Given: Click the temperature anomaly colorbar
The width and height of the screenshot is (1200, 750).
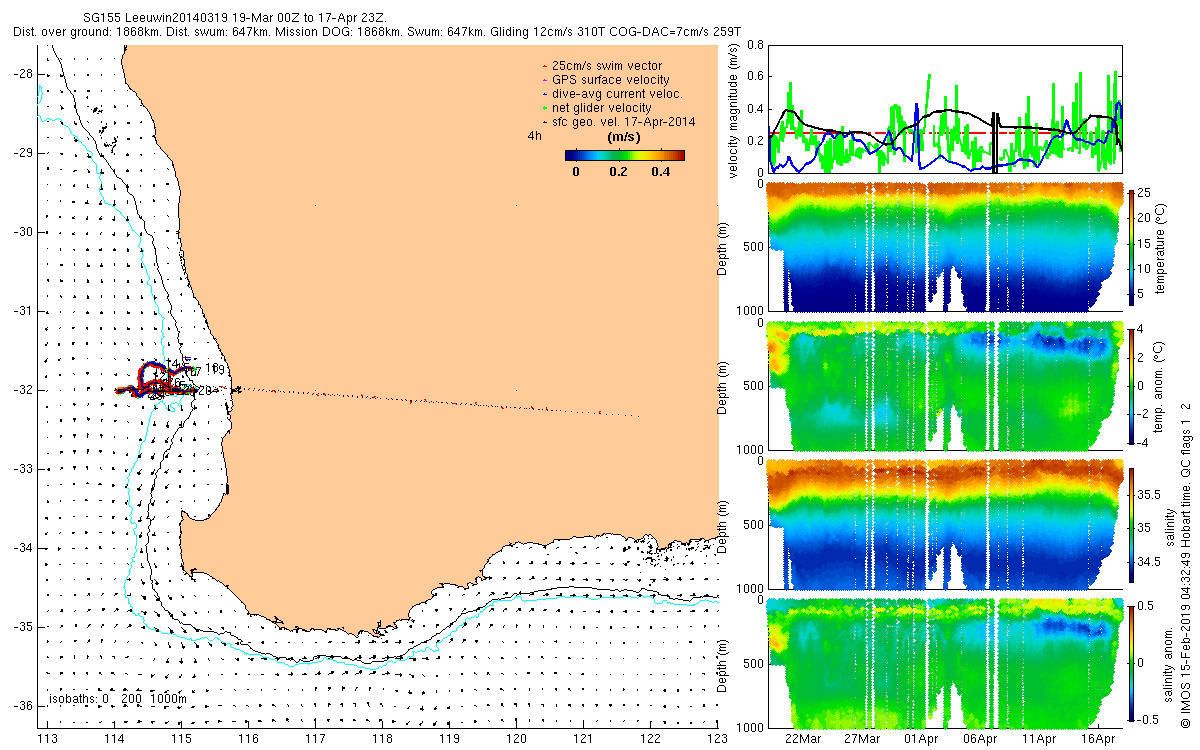Looking at the screenshot, I should pos(1131,385).
